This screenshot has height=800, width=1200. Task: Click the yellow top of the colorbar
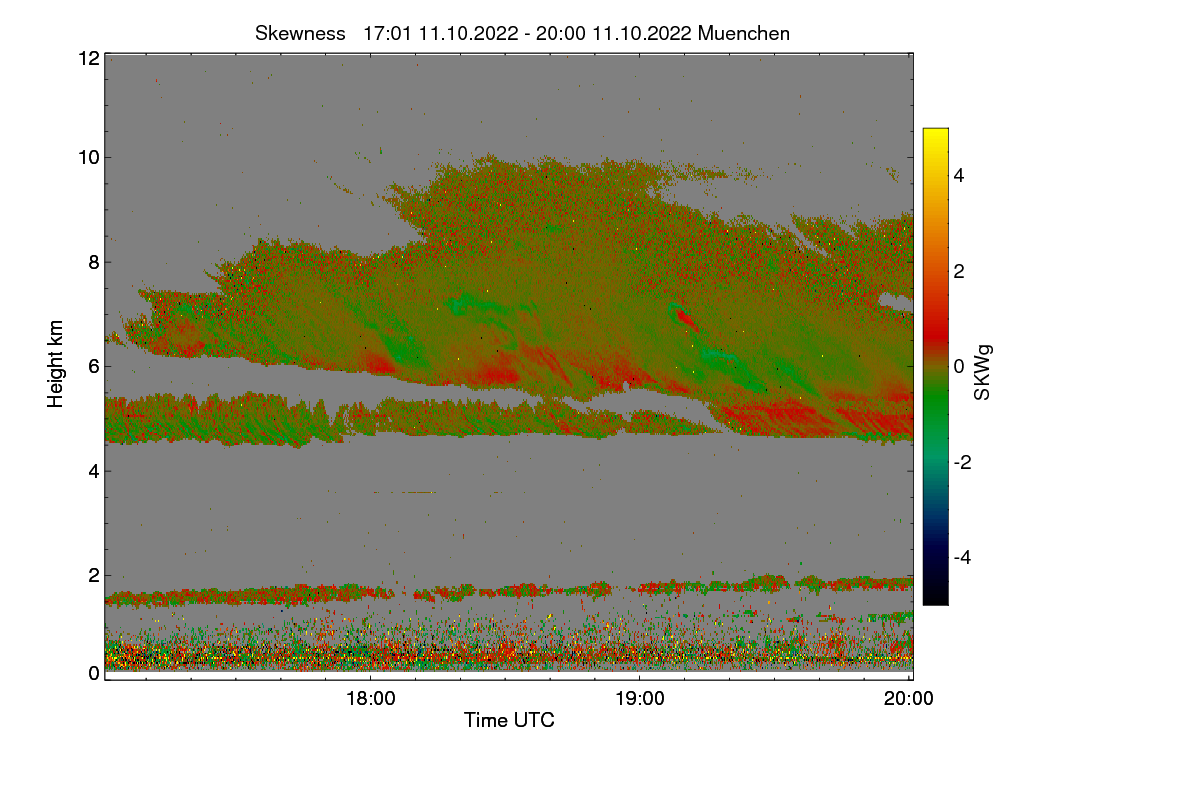pos(935,140)
